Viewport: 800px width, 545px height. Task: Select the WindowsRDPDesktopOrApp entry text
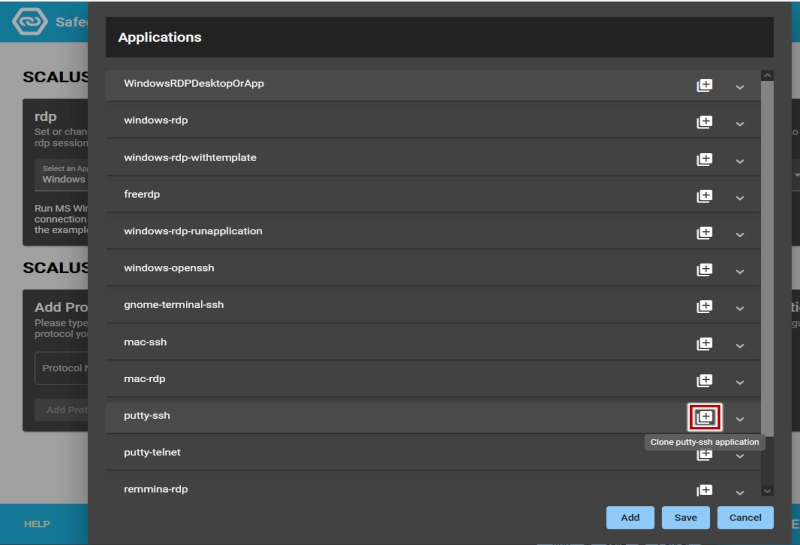(194, 84)
